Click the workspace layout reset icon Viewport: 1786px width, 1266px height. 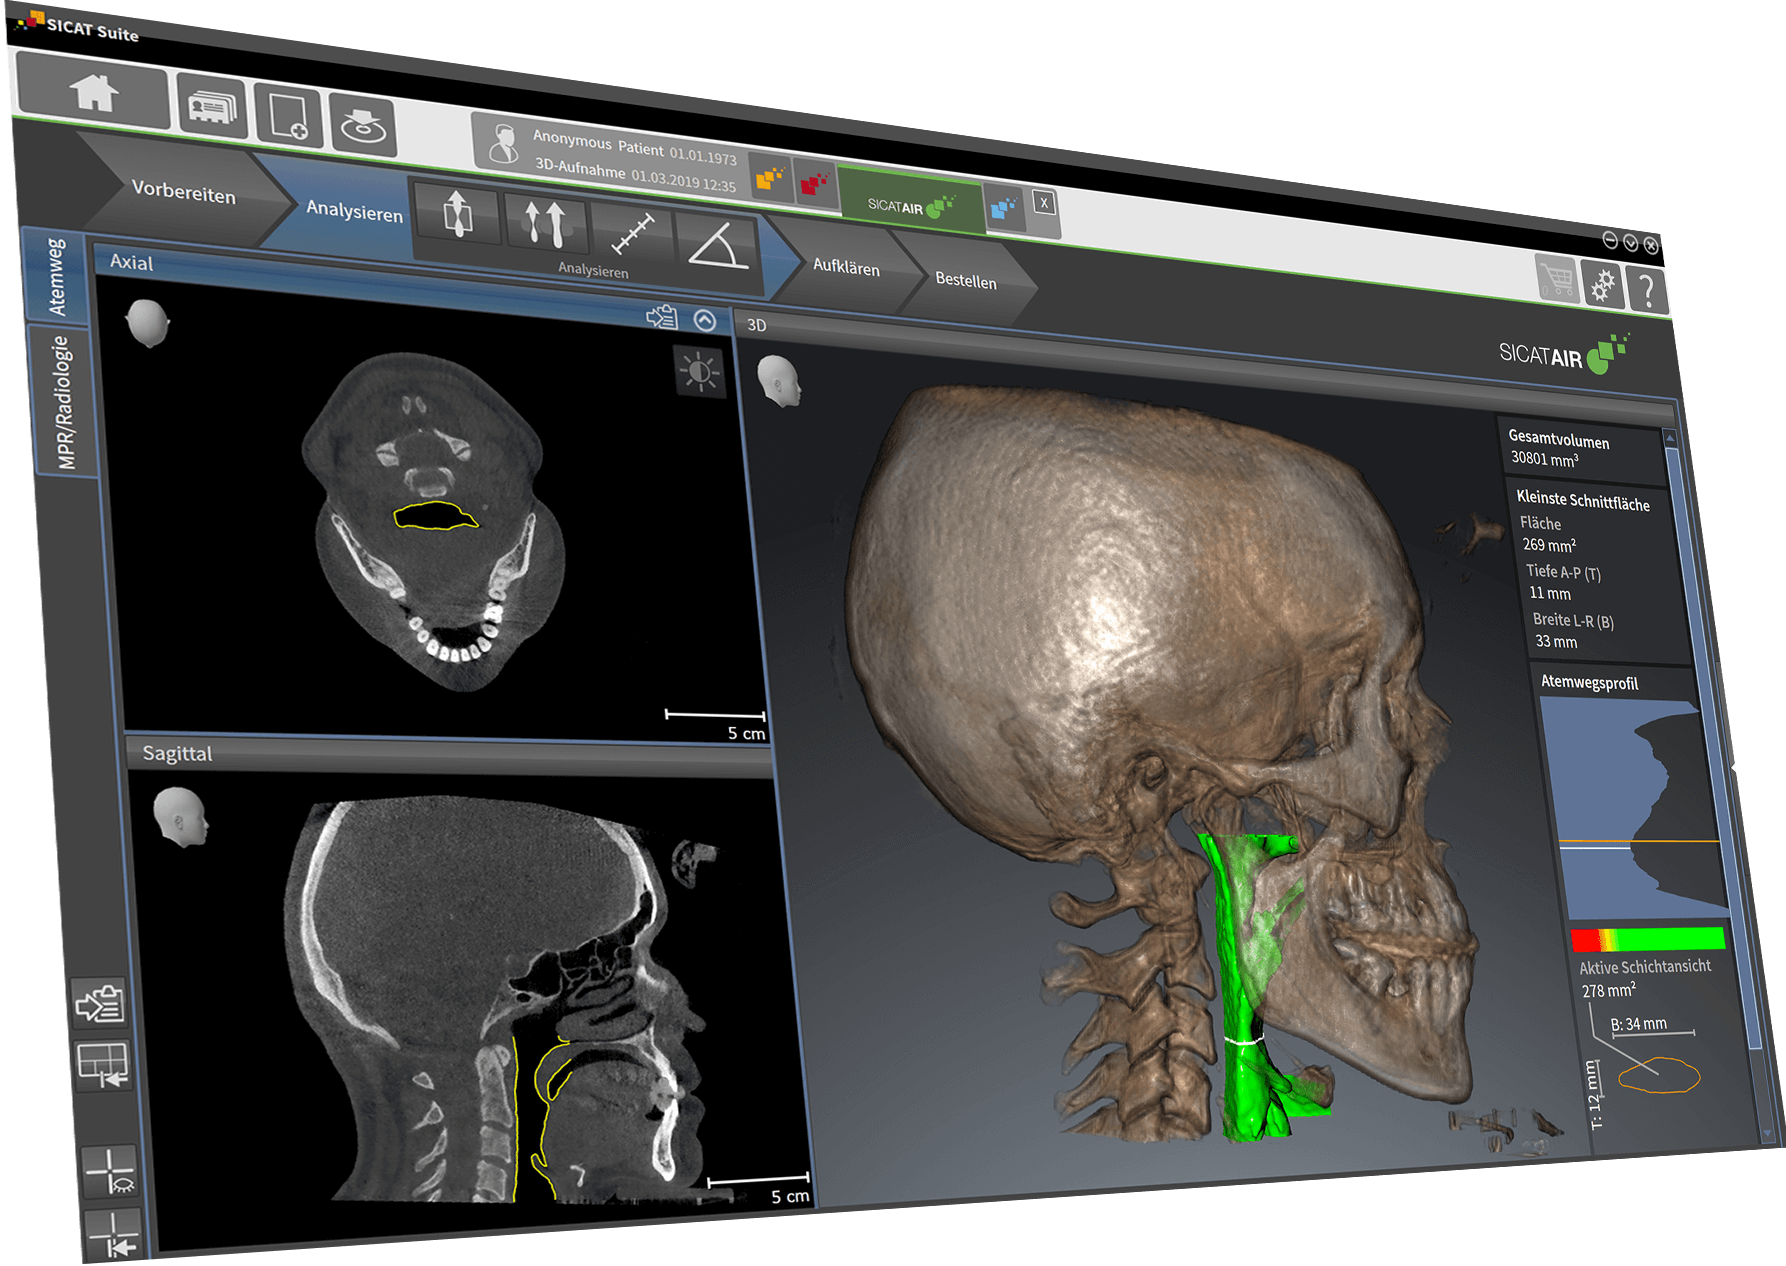[104, 1065]
